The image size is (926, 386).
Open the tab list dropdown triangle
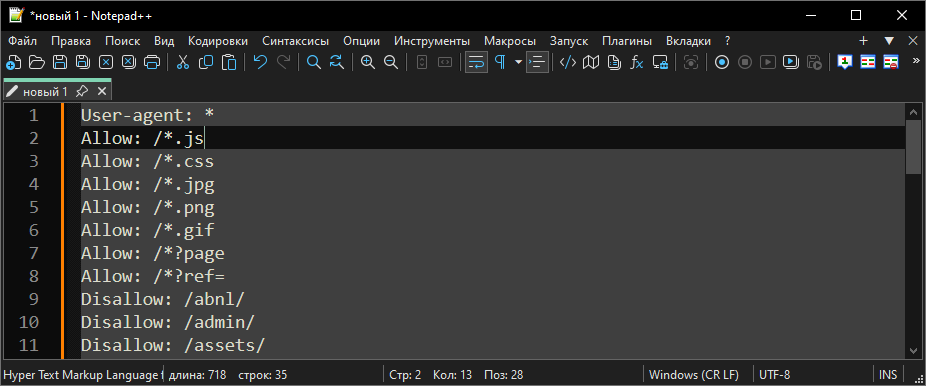[889, 41]
